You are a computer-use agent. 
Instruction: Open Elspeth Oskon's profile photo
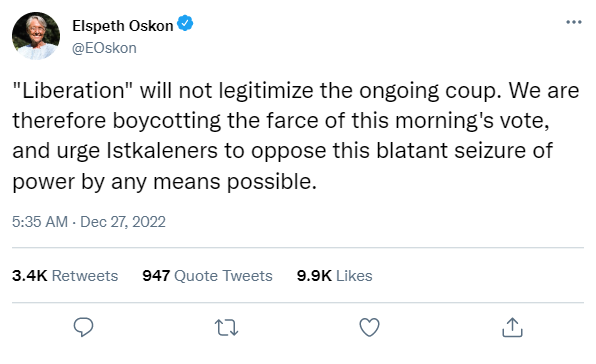tap(36, 36)
